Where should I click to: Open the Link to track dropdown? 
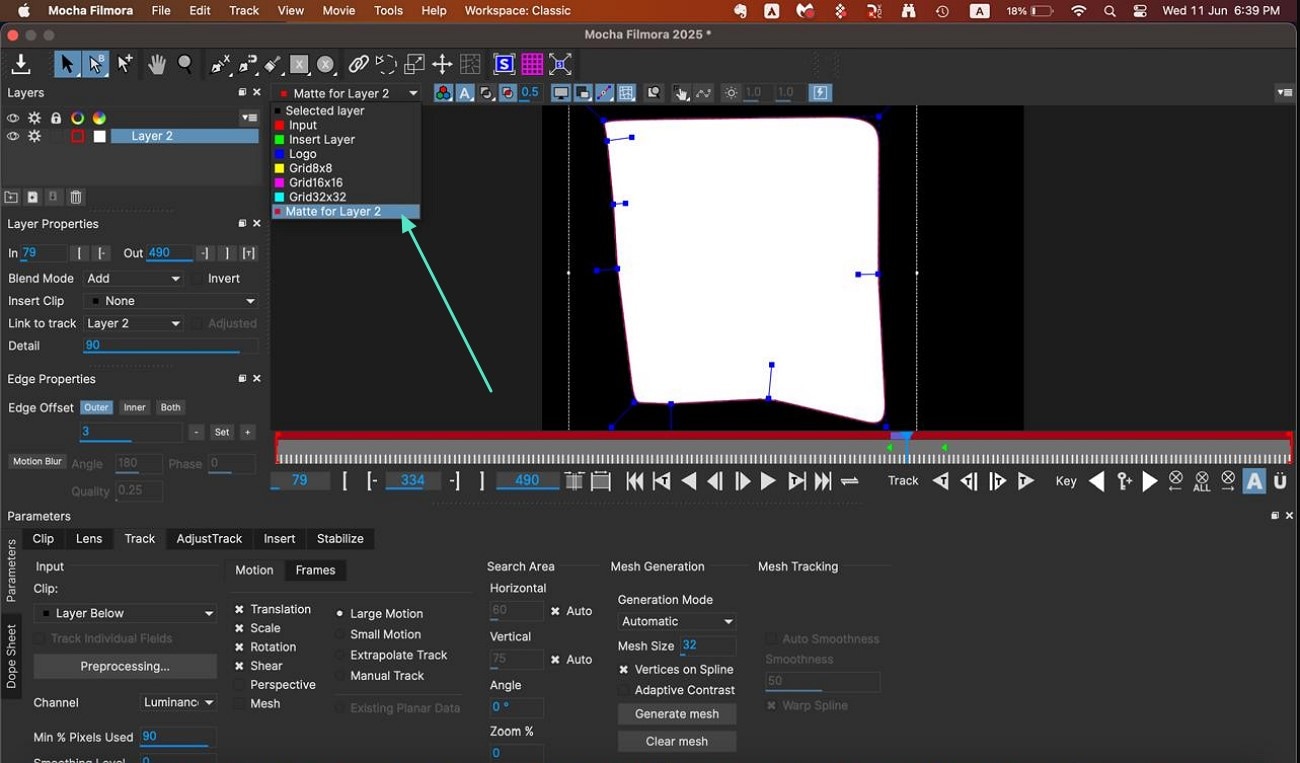click(x=133, y=324)
